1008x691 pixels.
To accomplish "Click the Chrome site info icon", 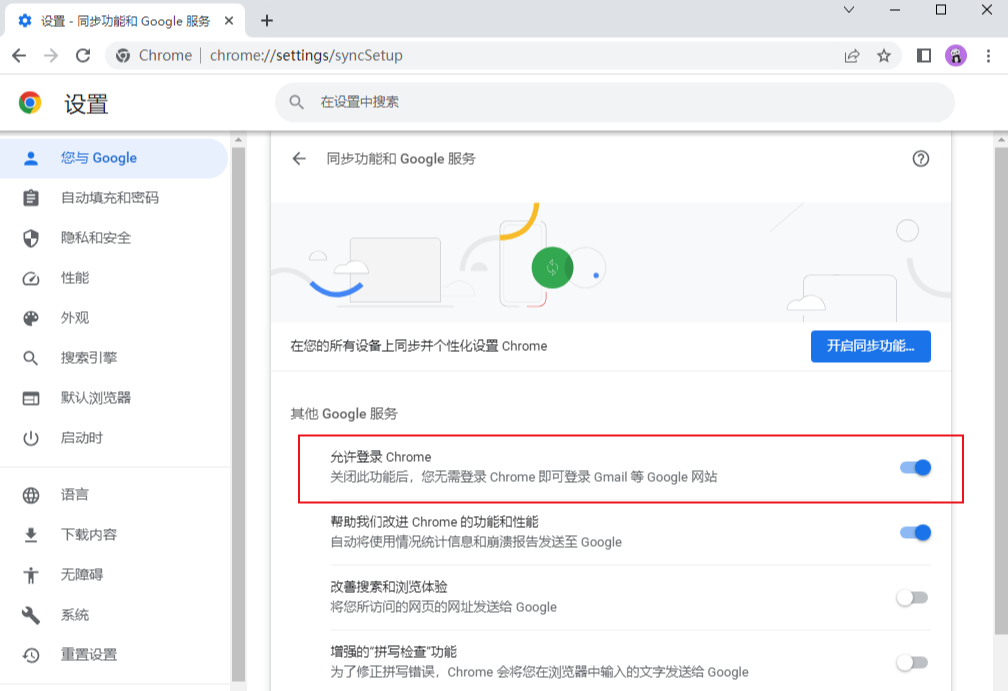I will (123, 56).
